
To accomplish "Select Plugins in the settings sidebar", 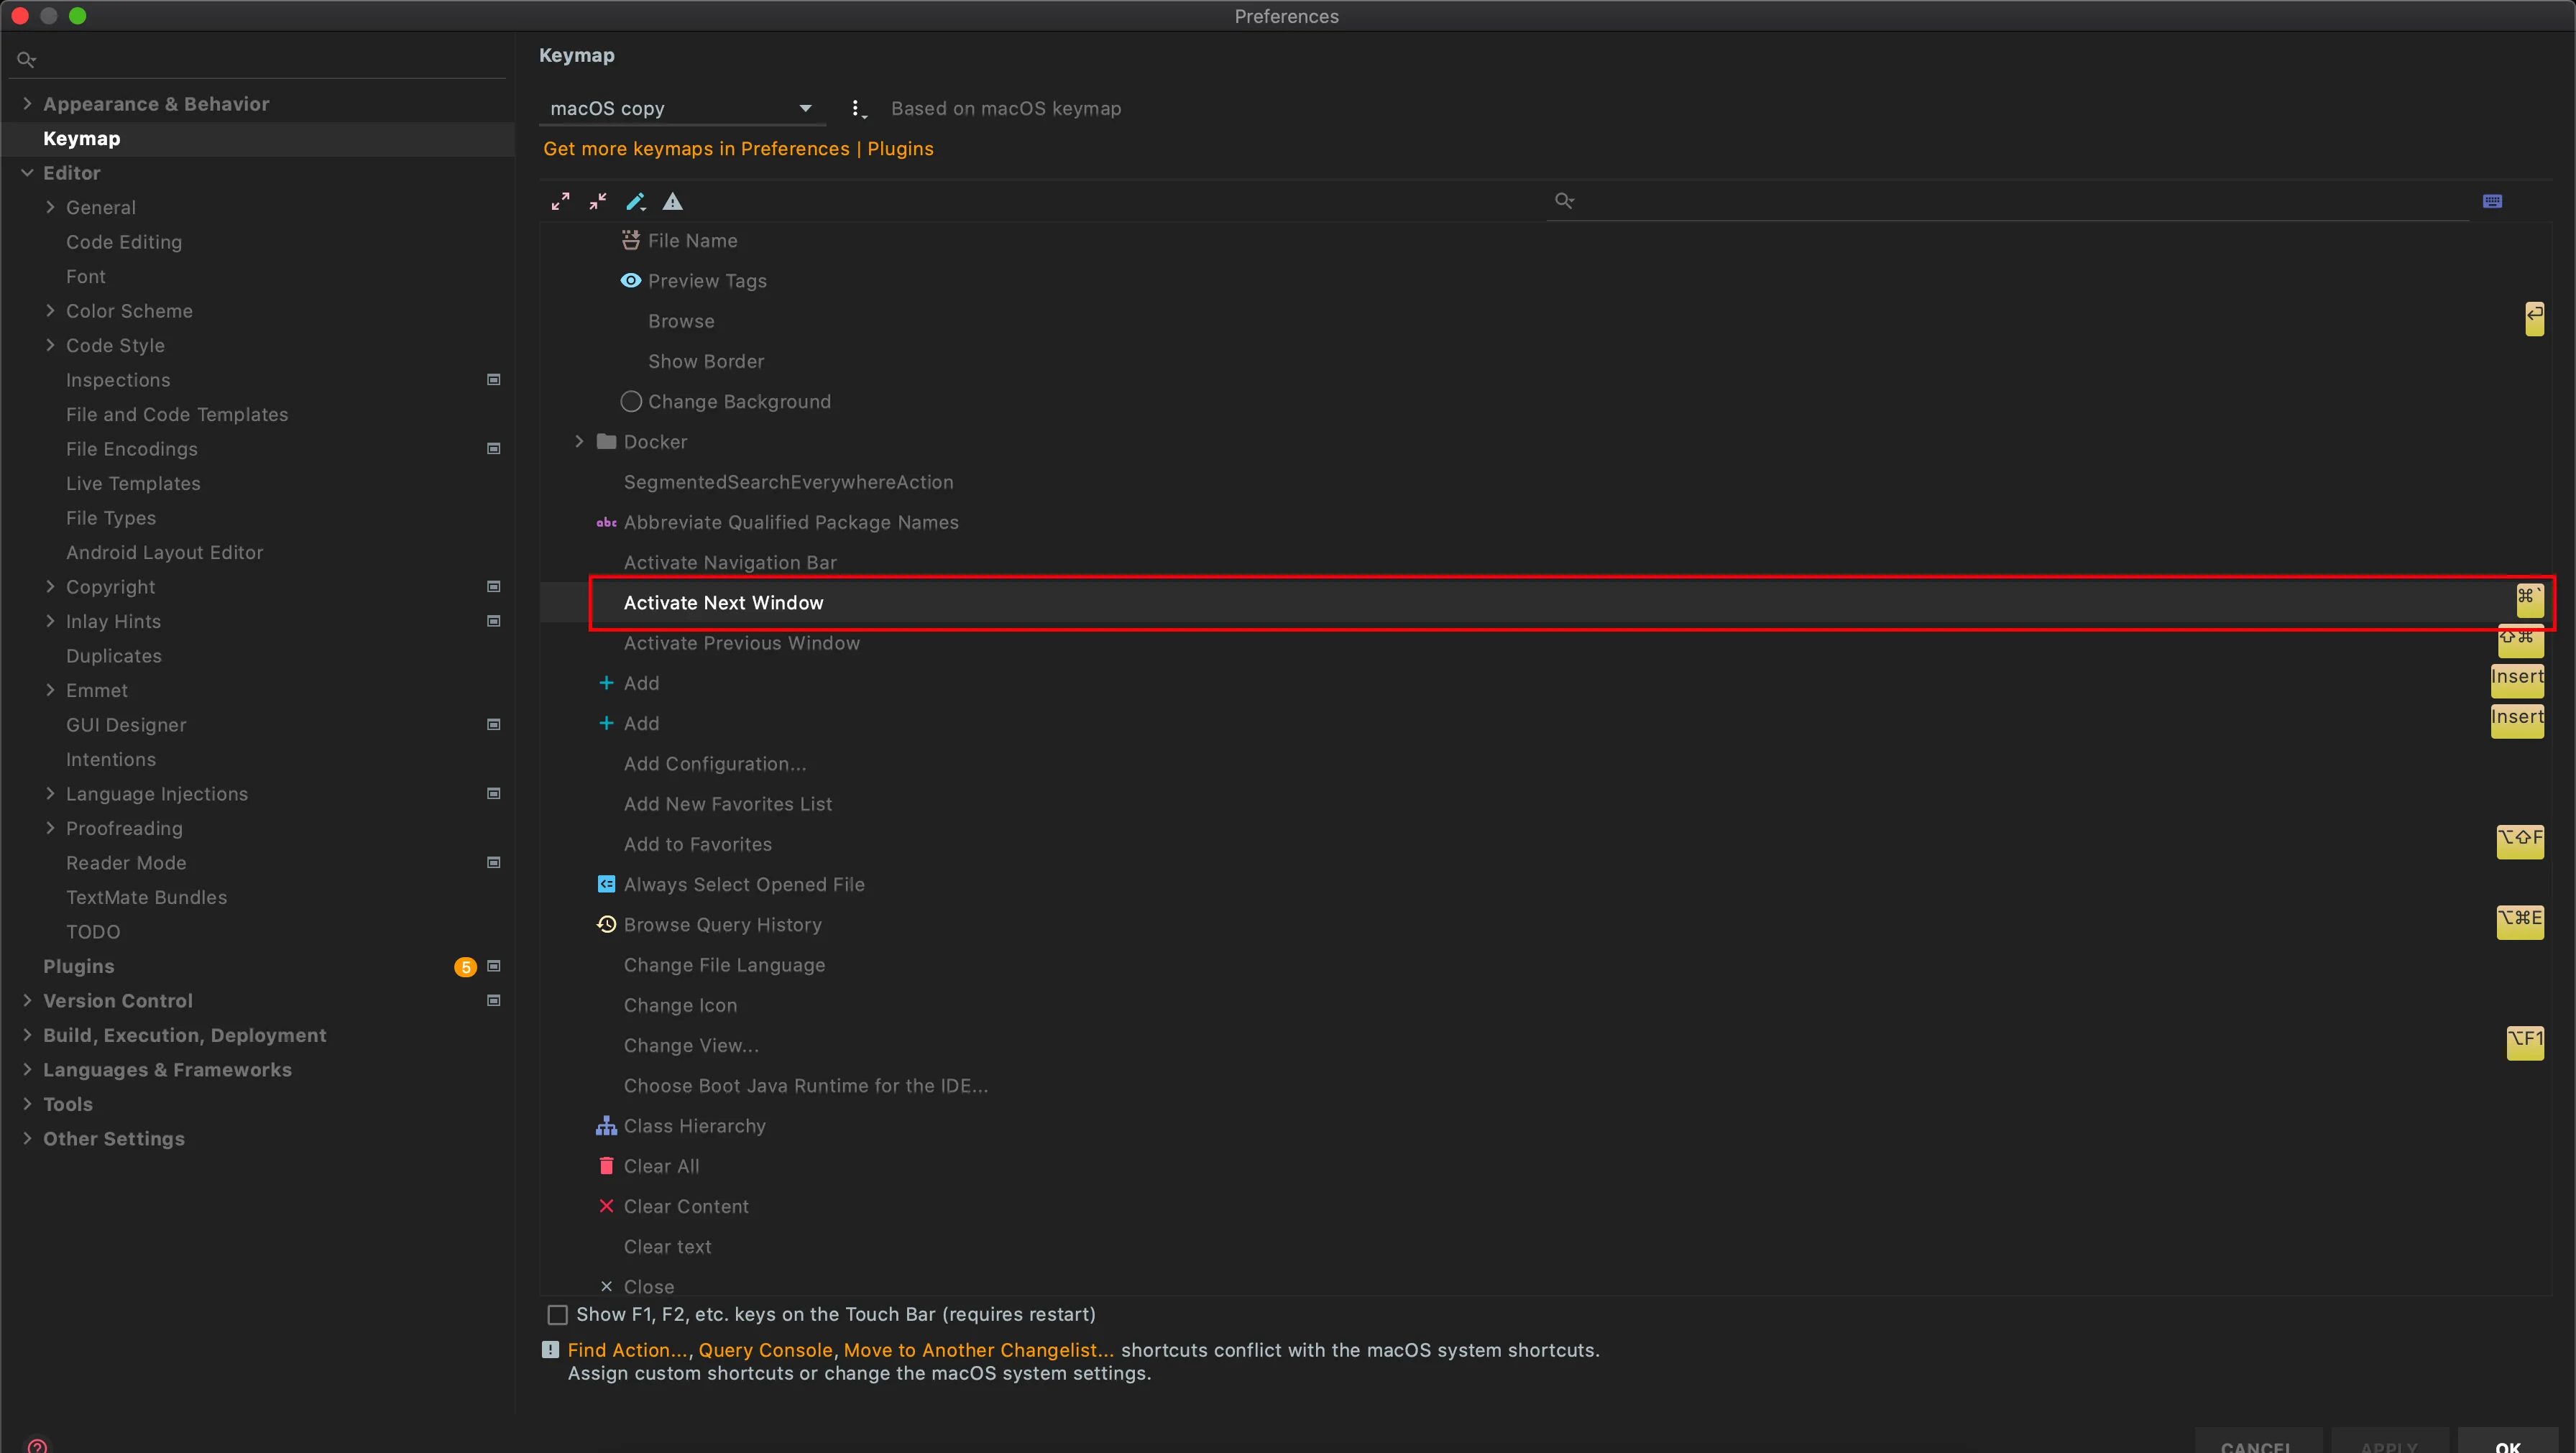I will pos(78,966).
